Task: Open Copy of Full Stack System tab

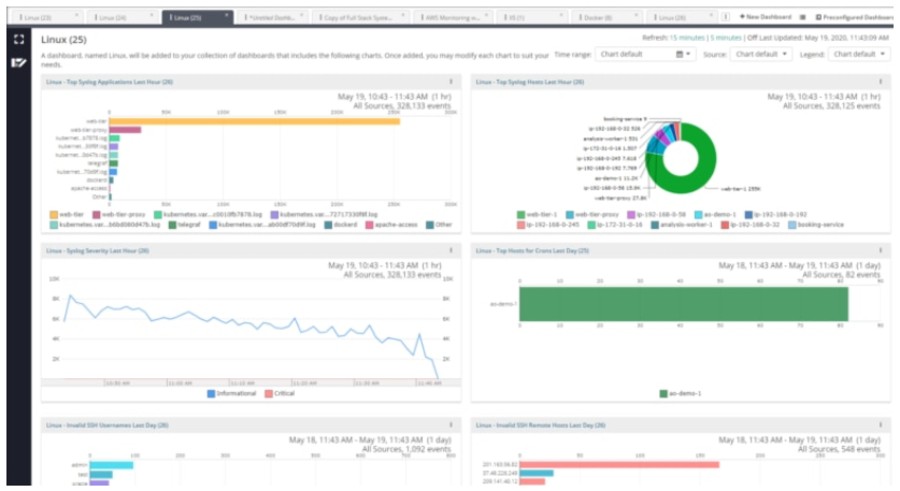Action: (x=360, y=18)
